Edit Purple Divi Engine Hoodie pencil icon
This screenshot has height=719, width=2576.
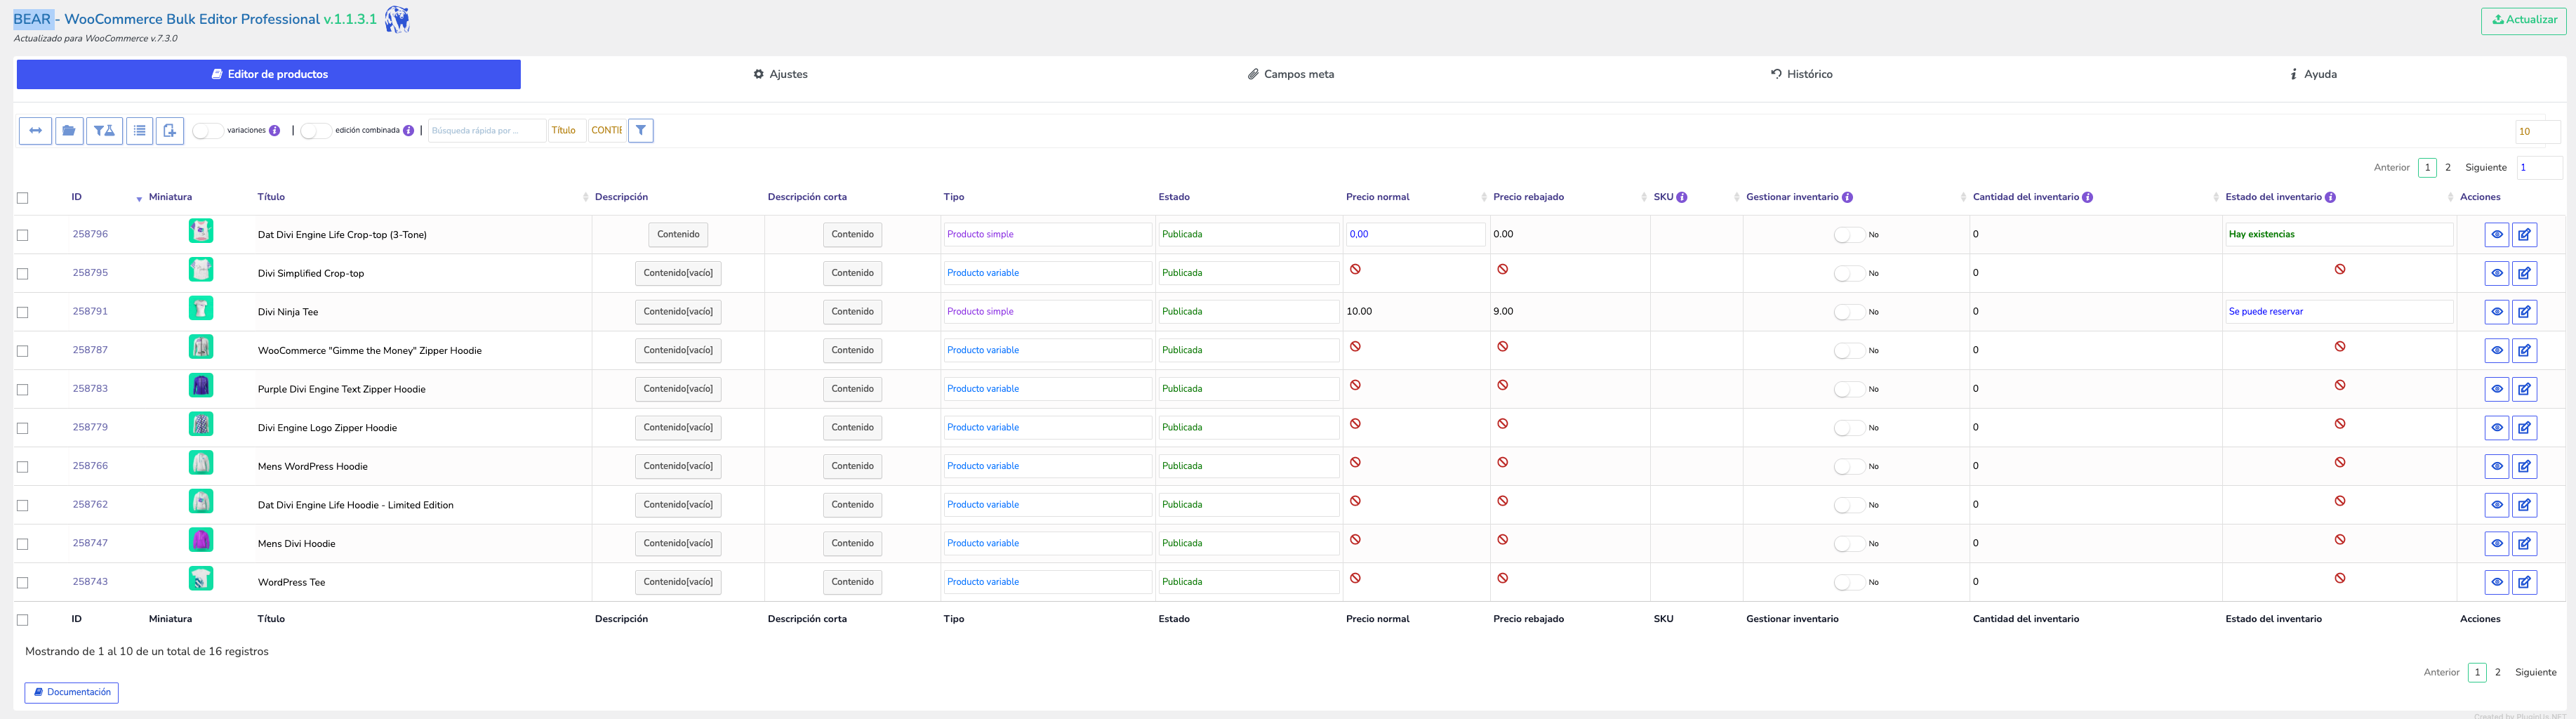(2525, 389)
